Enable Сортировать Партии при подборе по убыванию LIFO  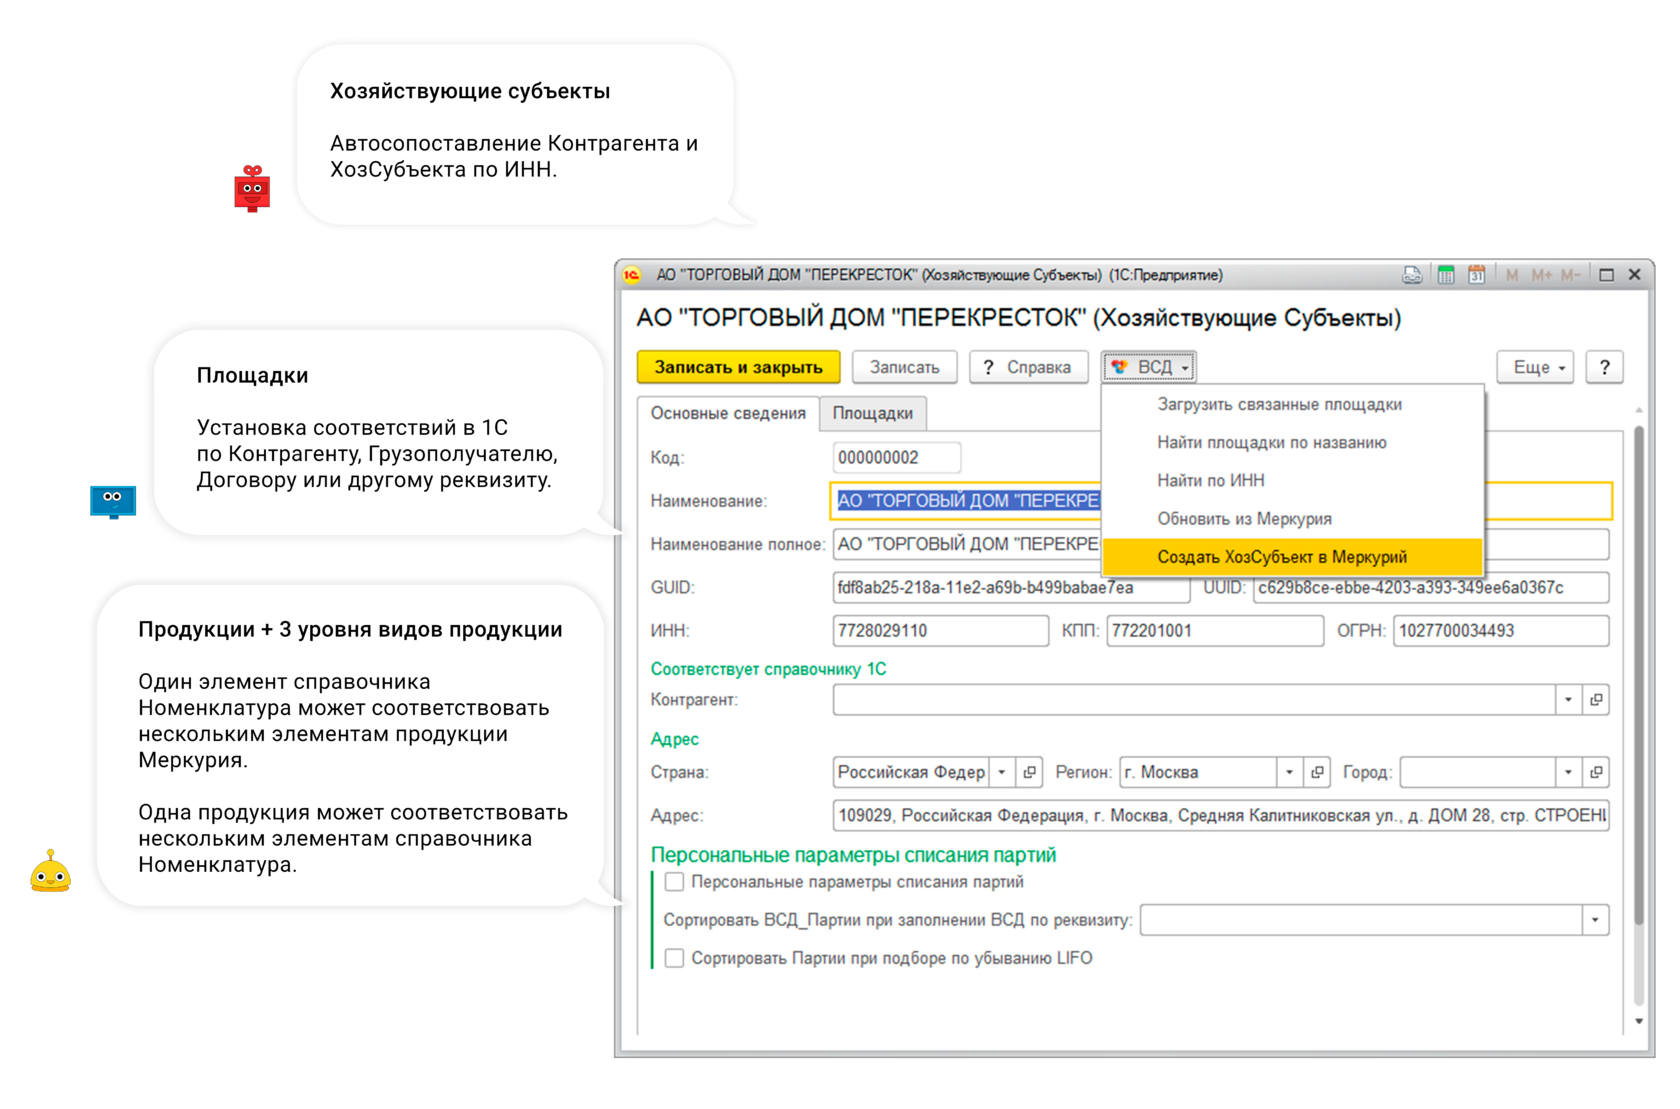click(675, 958)
